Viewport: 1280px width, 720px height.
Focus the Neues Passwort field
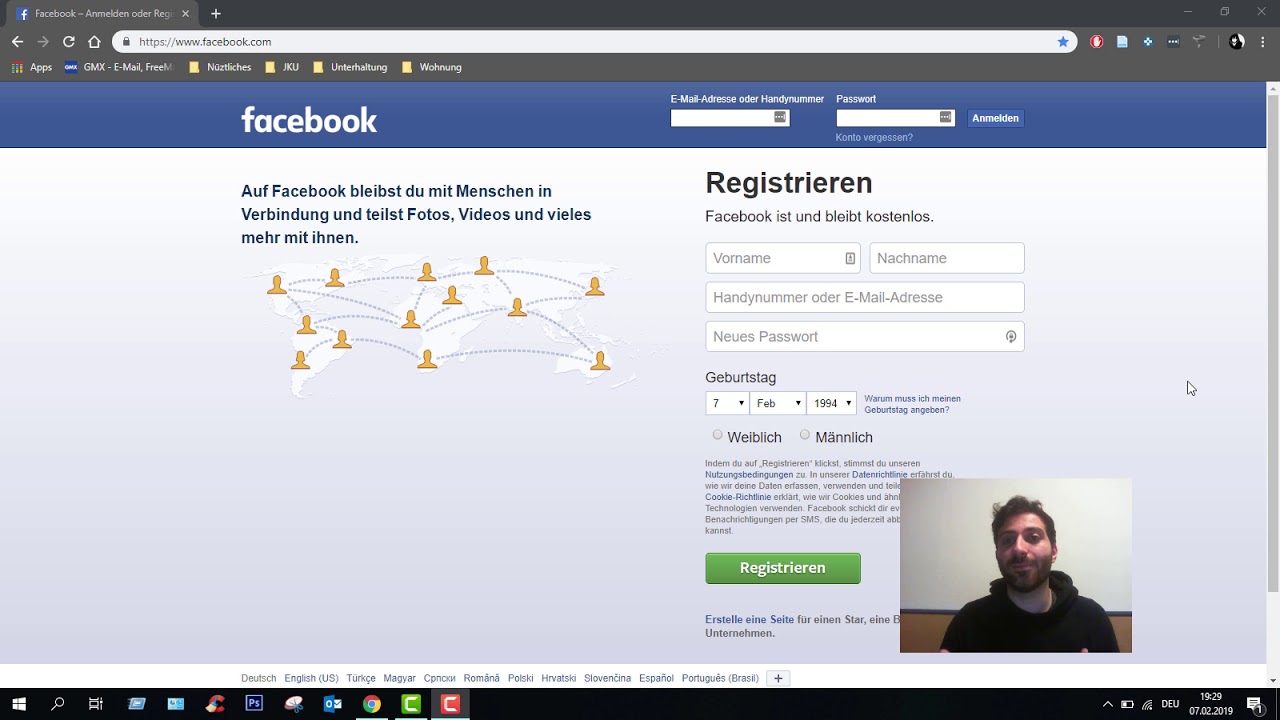(x=865, y=337)
